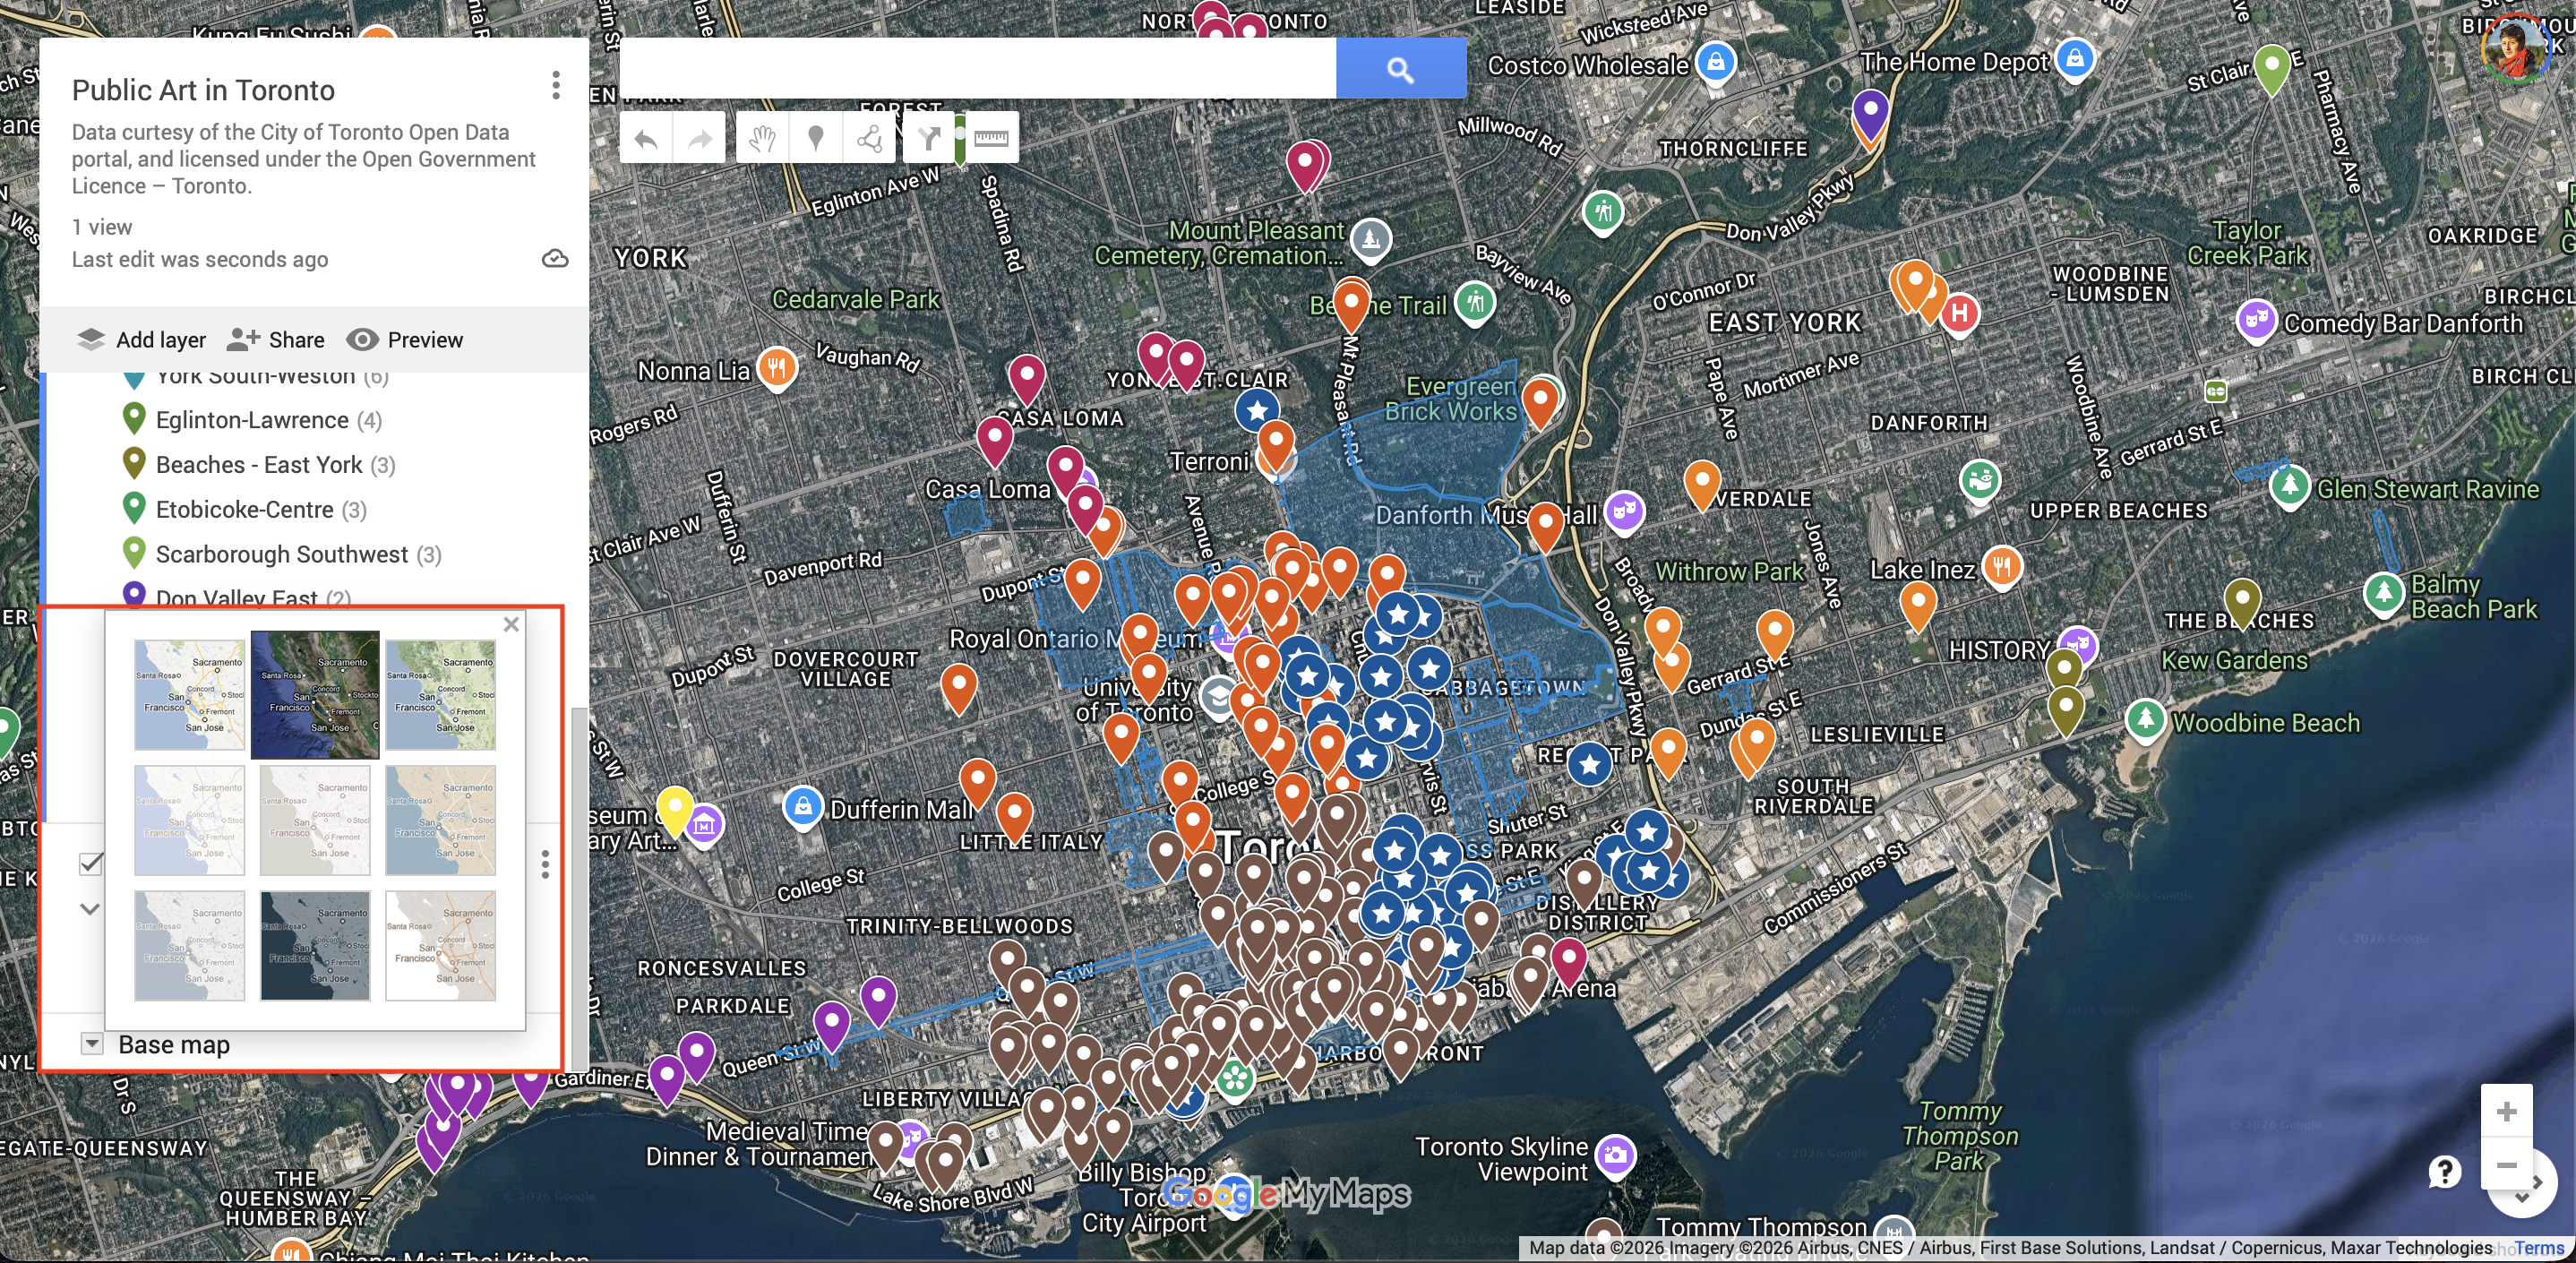Select the Measure distances ruler tool
Image resolution: width=2576 pixels, height=1263 pixels.
point(991,139)
